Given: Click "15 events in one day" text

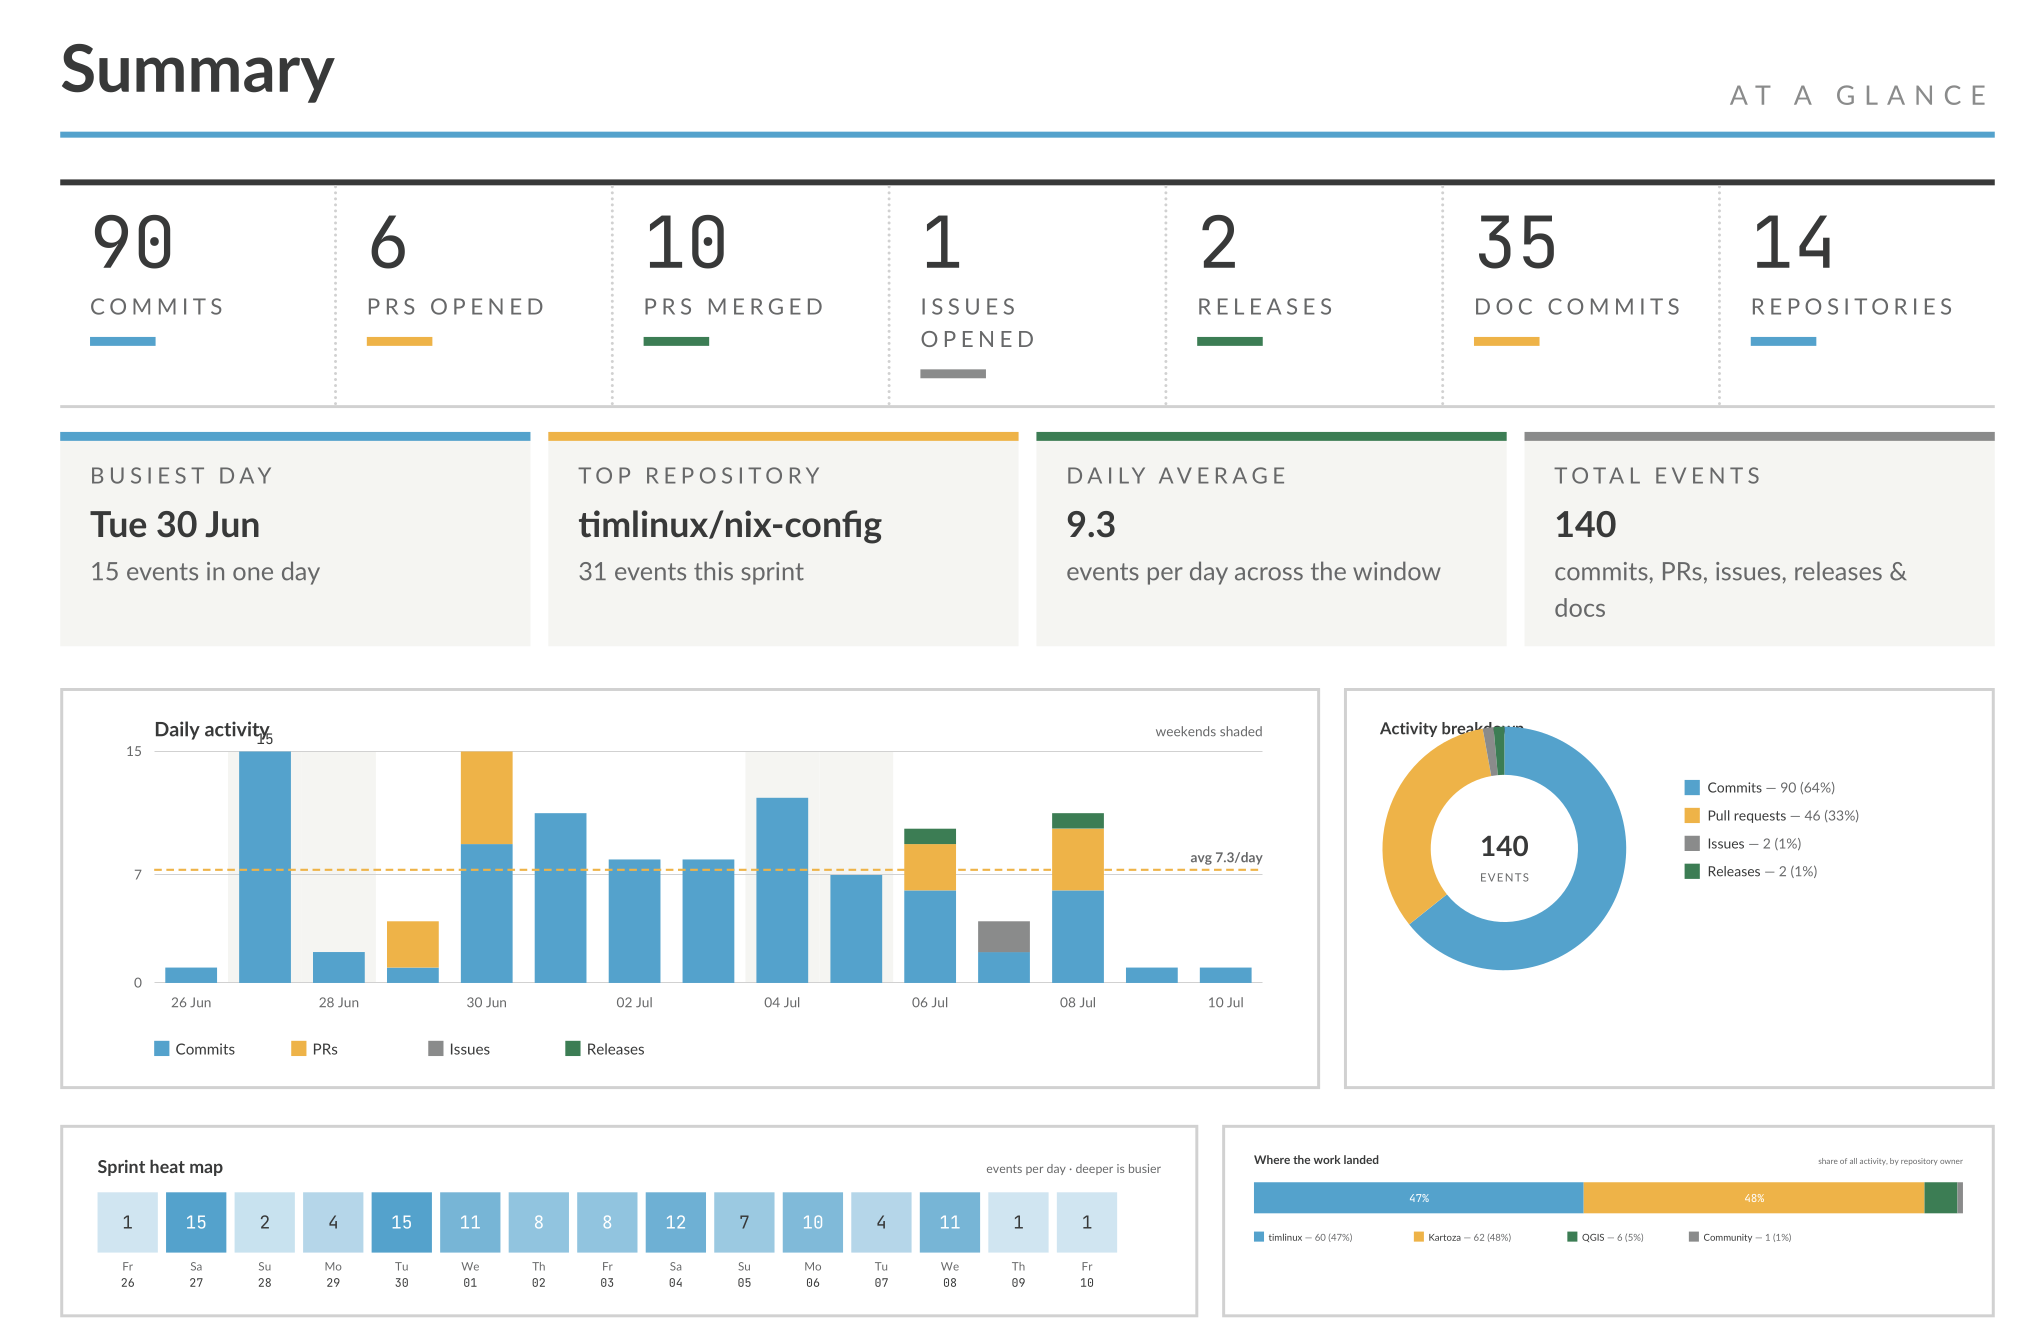Looking at the screenshot, I should 205,572.
